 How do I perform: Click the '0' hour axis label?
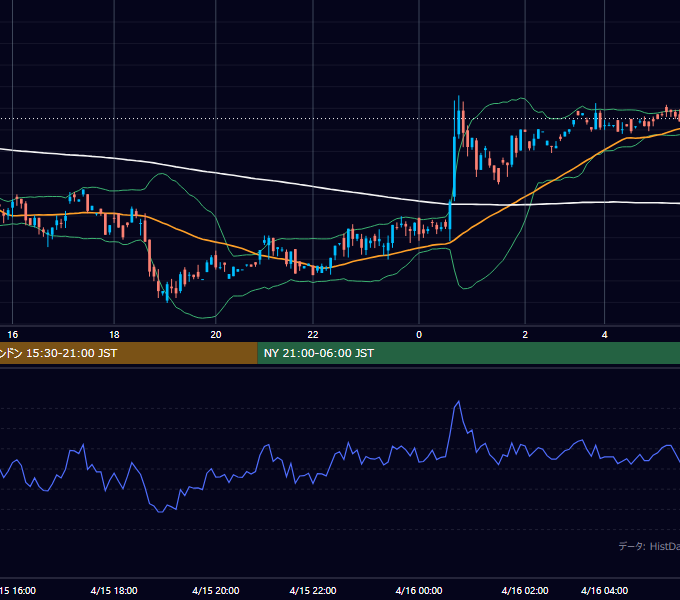click(419, 335)
